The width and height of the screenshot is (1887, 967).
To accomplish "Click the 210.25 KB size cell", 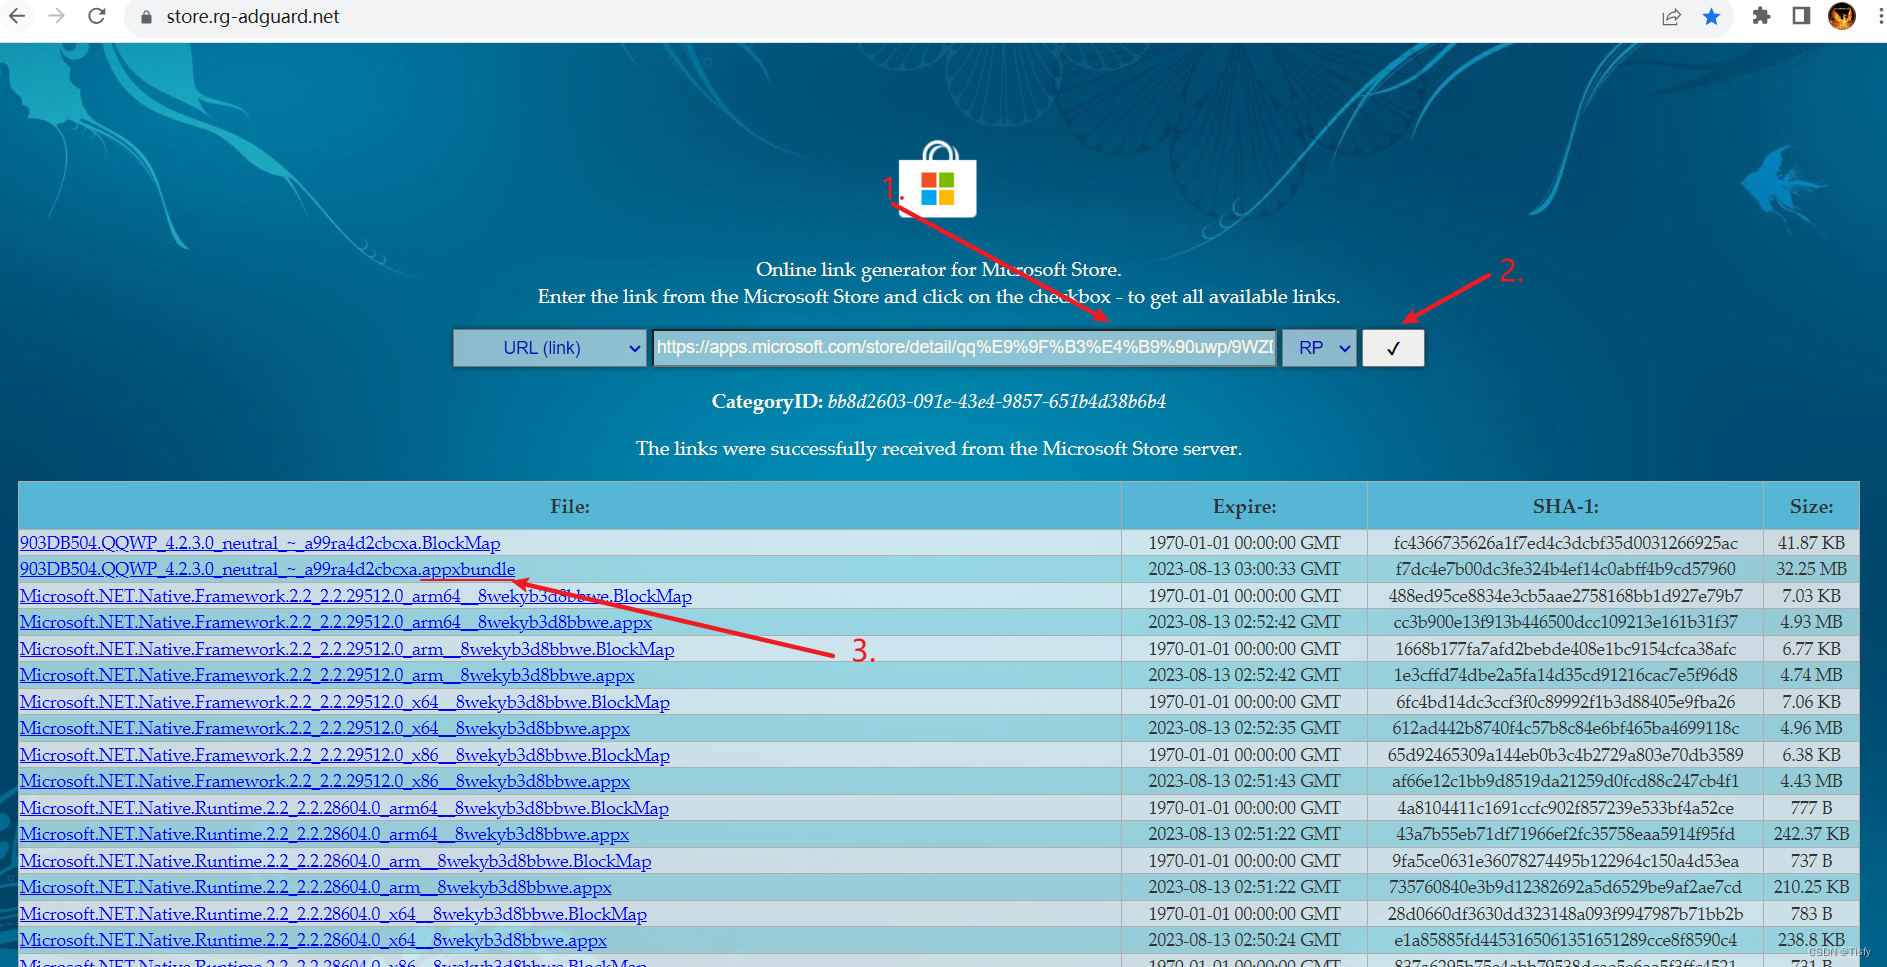I will pyautogui.click(x=1811, y=887).
